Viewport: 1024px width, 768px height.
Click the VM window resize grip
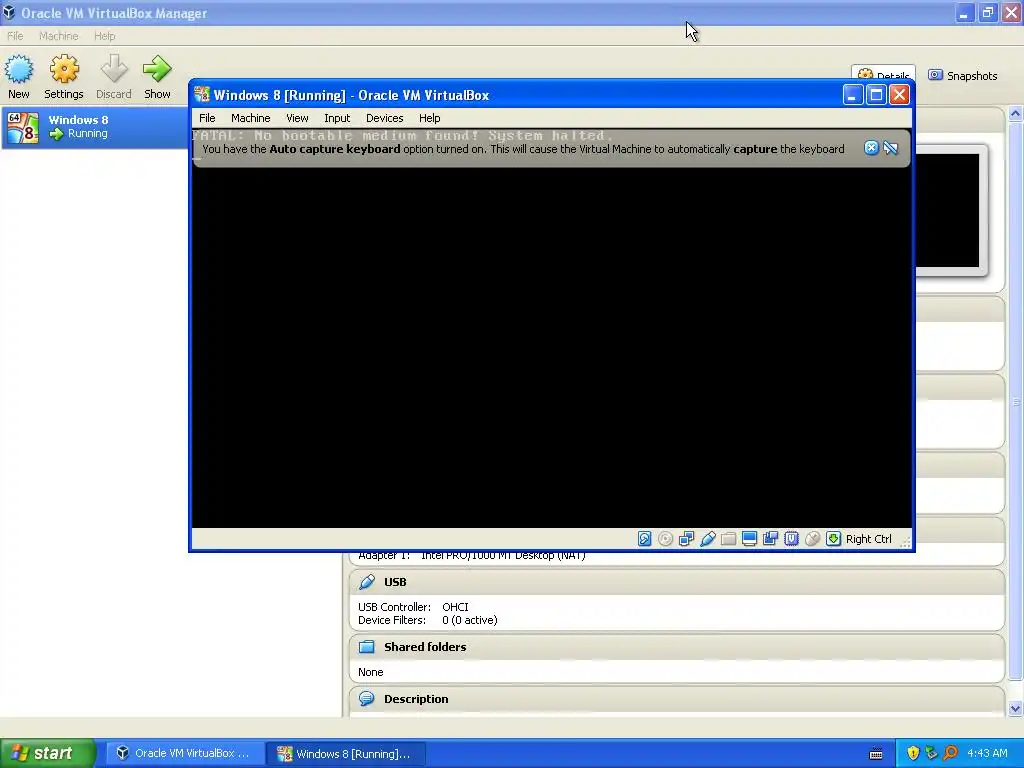click(906, 541)
